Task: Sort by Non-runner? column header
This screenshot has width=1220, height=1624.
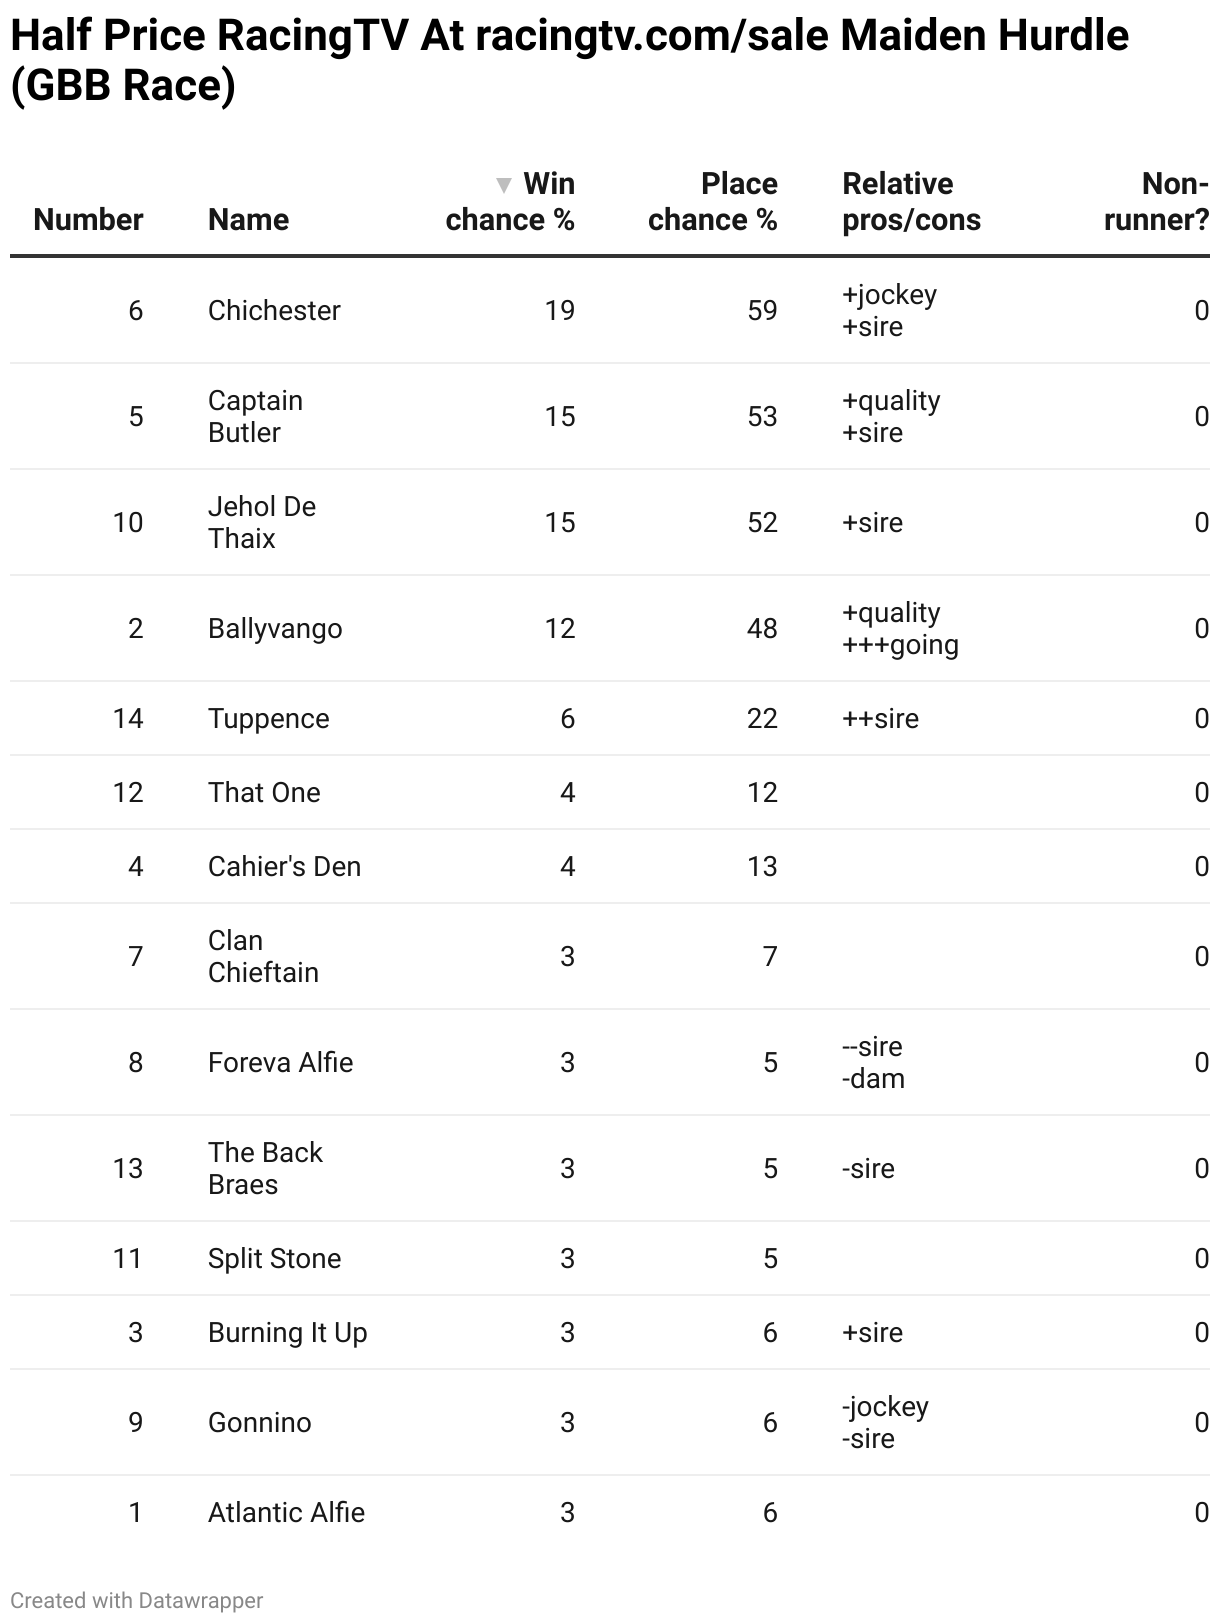Action: click(1156, 202)
